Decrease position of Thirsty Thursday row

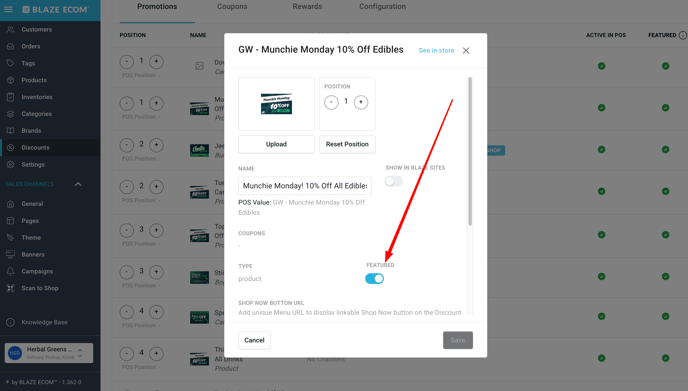127,354
